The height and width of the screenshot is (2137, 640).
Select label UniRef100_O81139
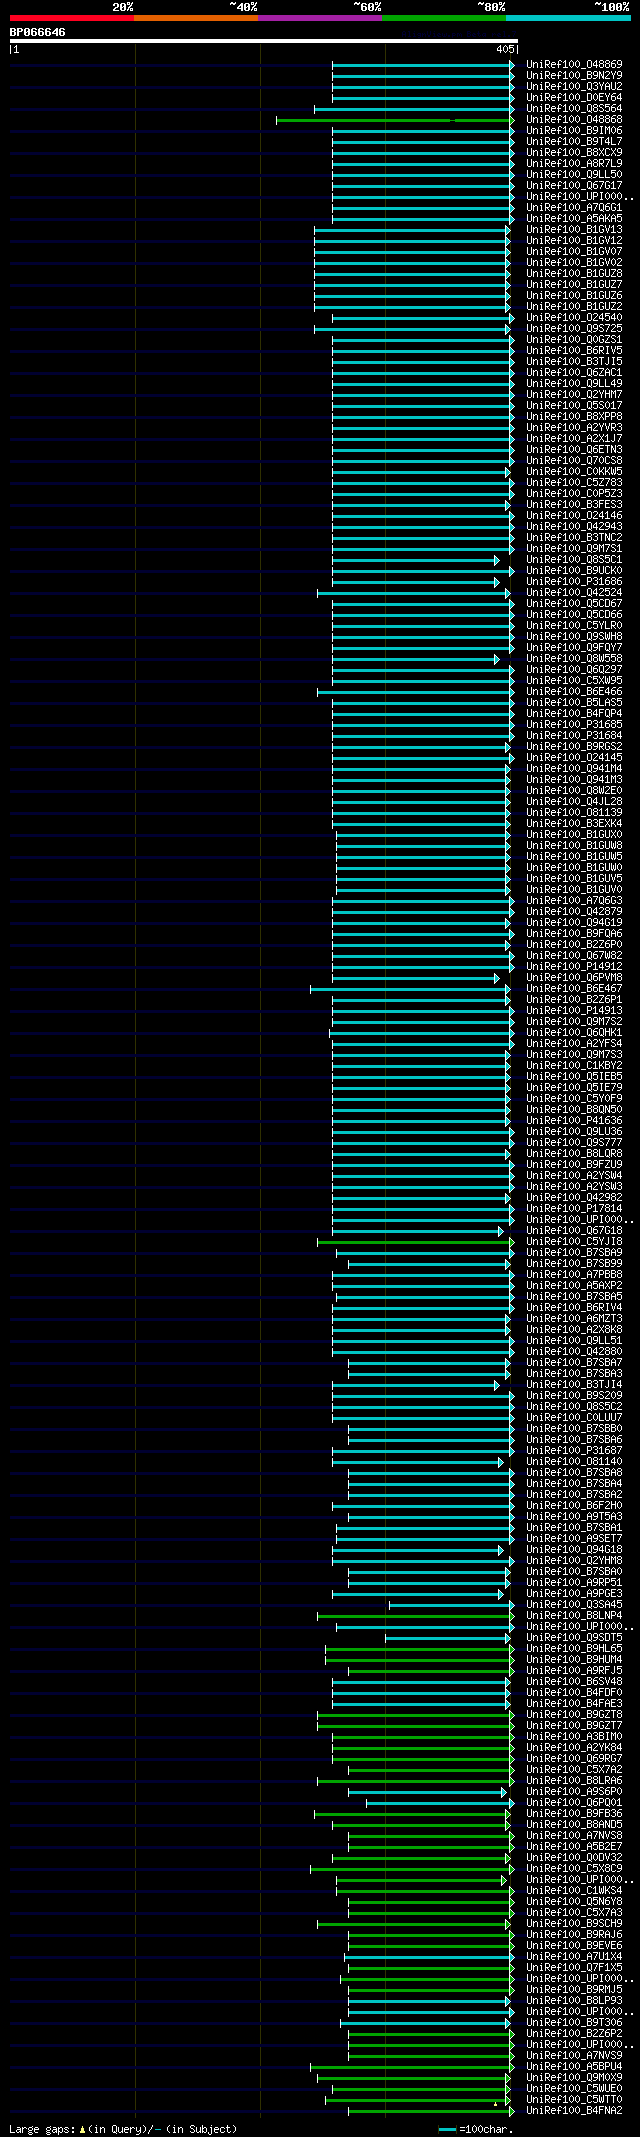tap(574, 813)
